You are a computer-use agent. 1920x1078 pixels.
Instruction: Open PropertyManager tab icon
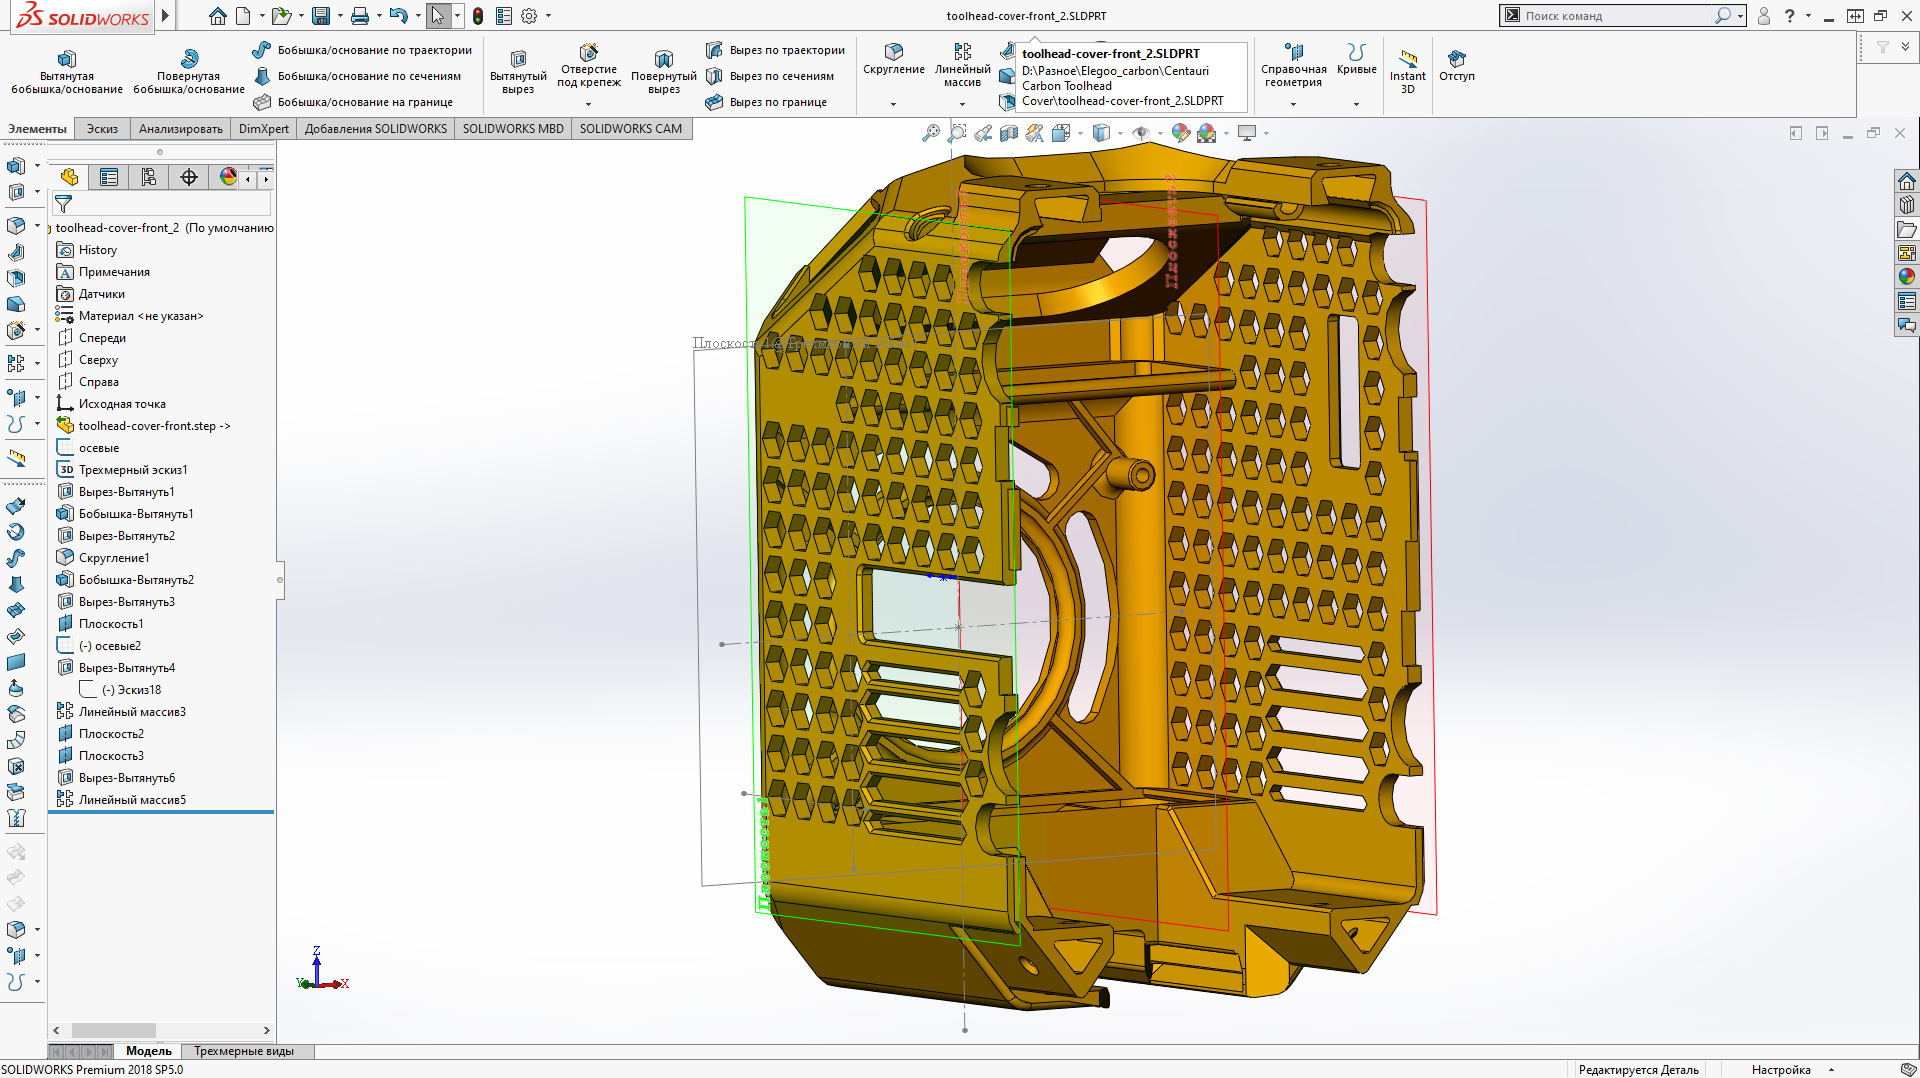109,177
